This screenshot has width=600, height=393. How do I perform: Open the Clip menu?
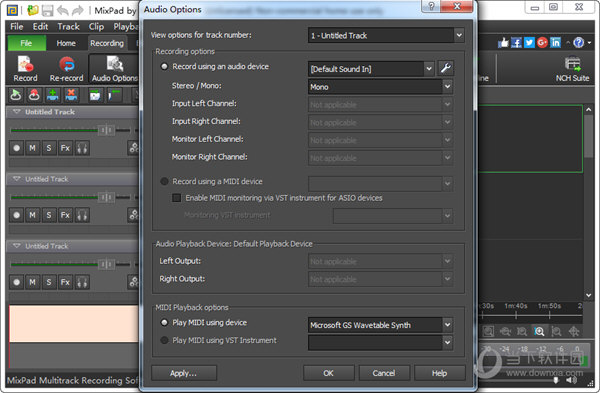coord(96,26)
